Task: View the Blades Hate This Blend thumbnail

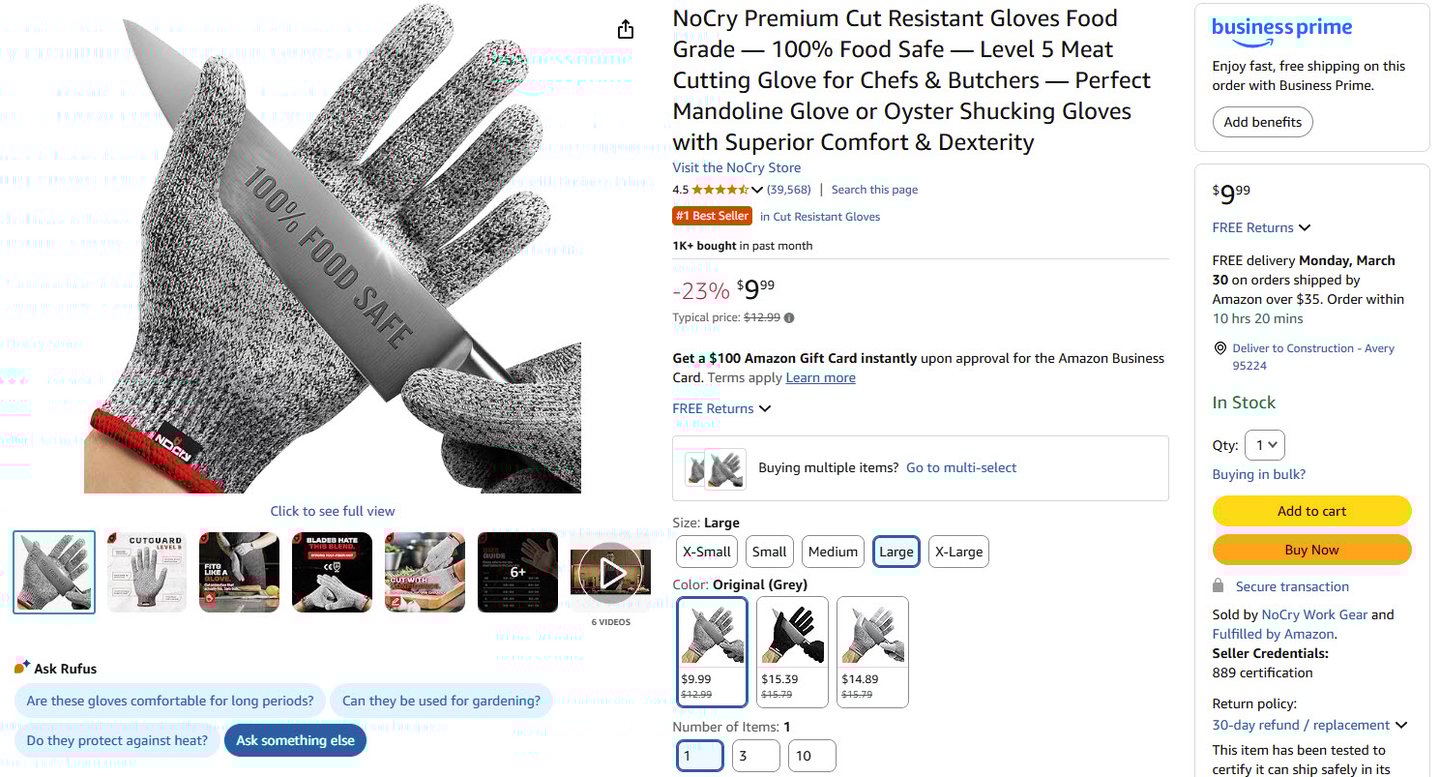Action: 332,572
